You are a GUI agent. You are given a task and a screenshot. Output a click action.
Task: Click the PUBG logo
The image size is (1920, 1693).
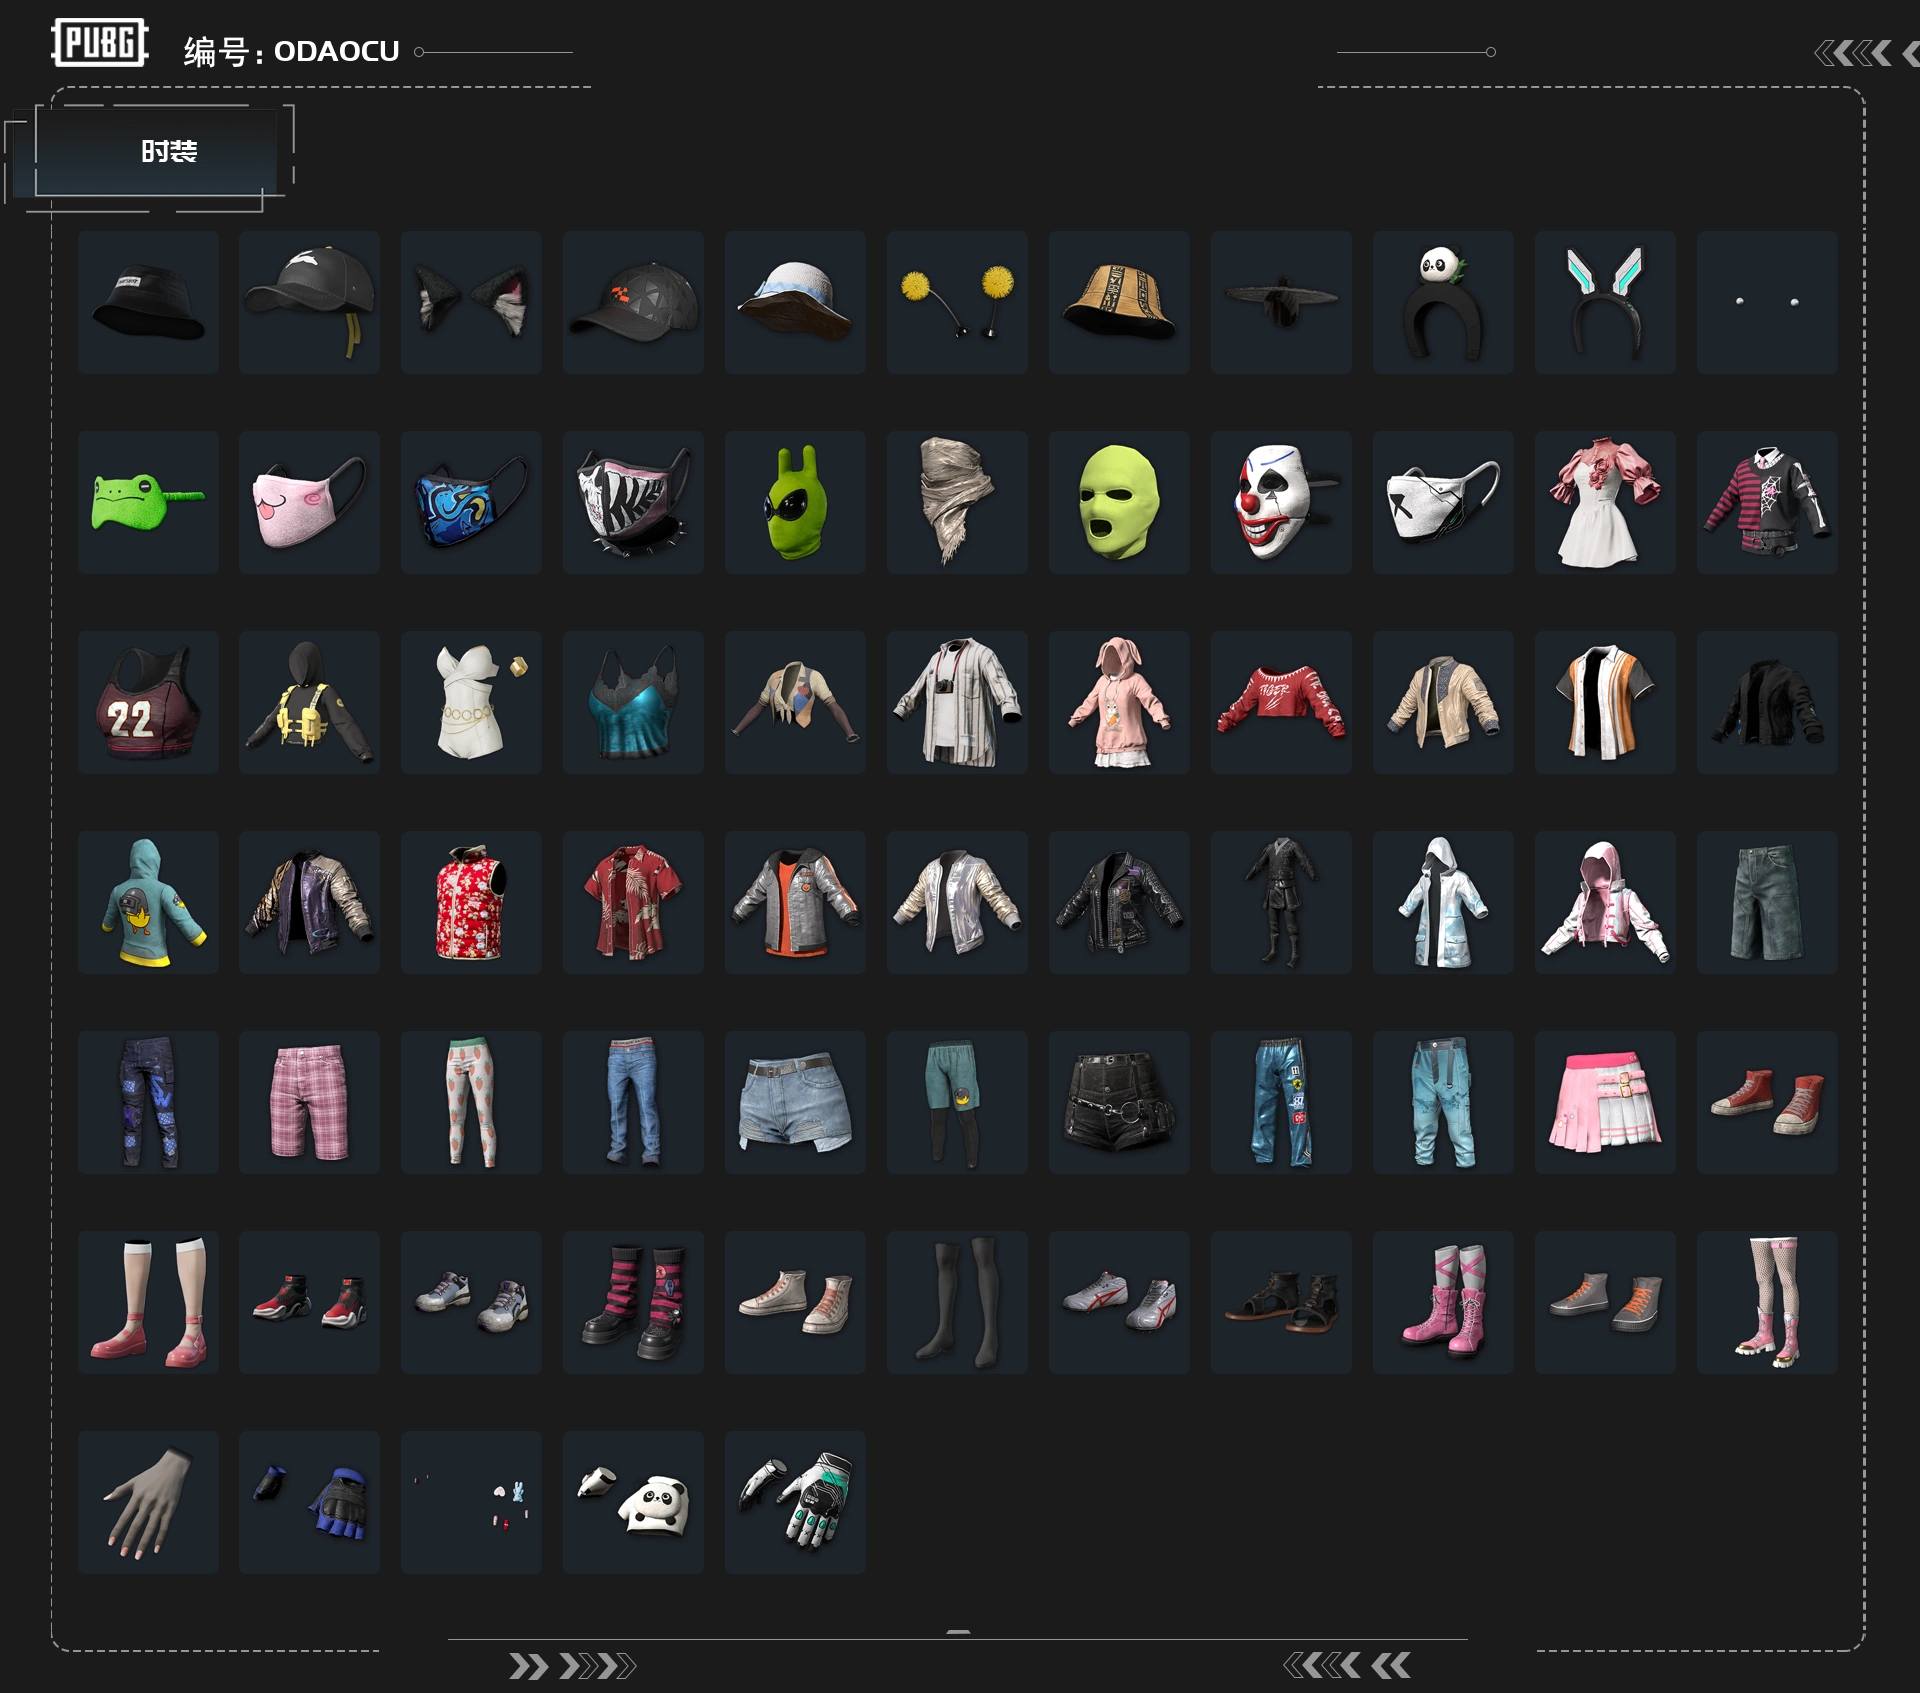coord(100,42)
